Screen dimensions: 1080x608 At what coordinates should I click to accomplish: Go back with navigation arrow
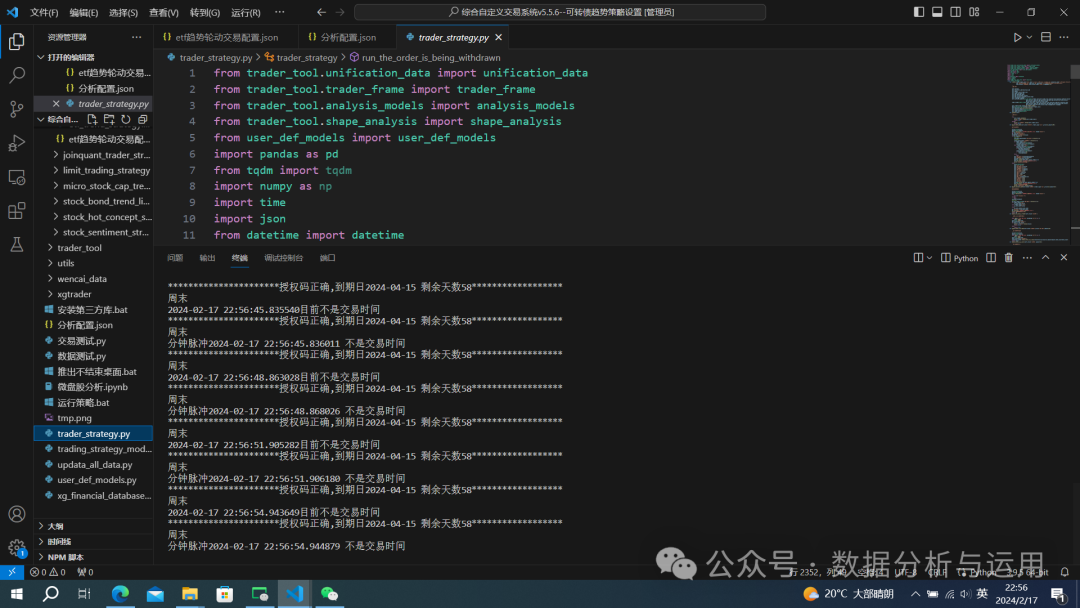click(322, 12)
